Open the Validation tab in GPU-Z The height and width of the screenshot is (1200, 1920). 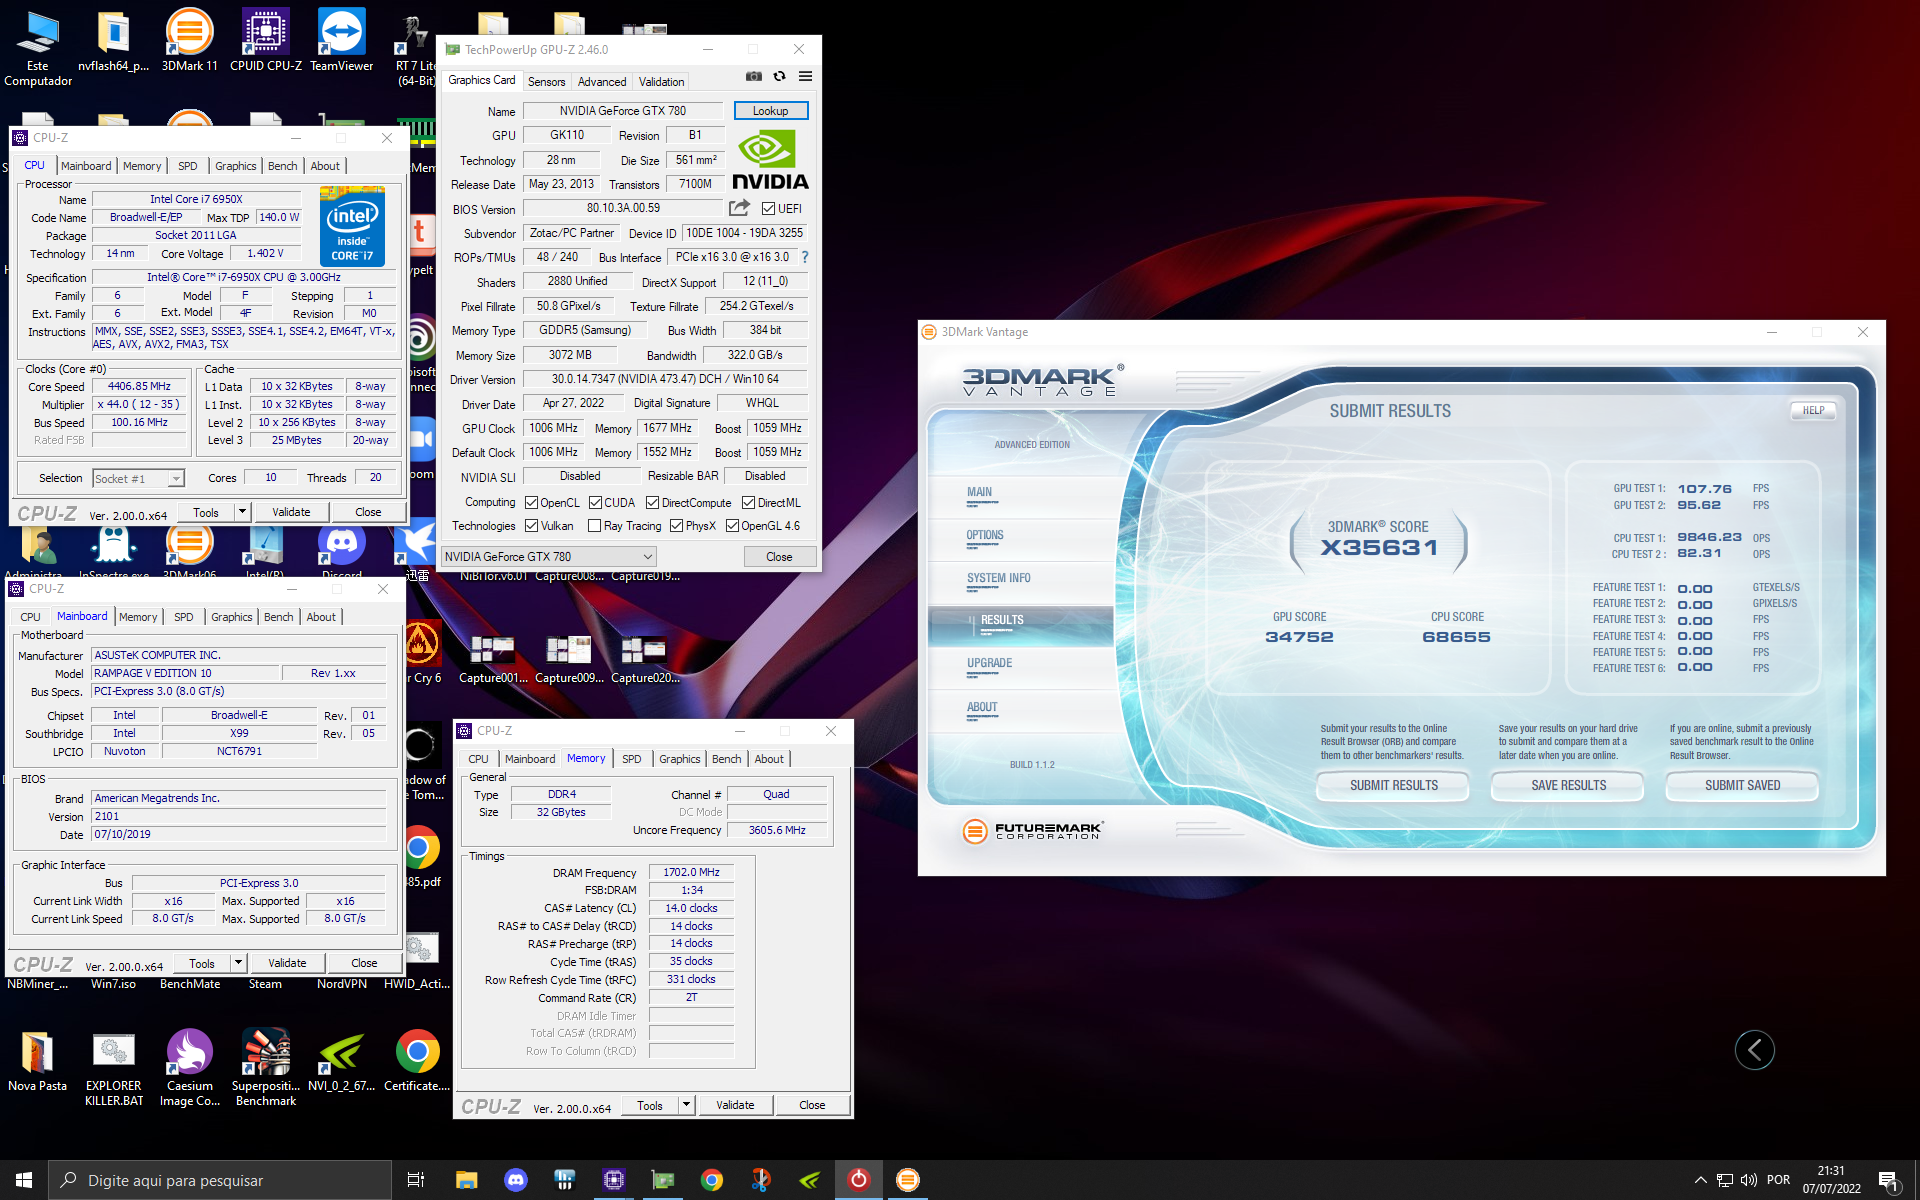pos(661,82)
